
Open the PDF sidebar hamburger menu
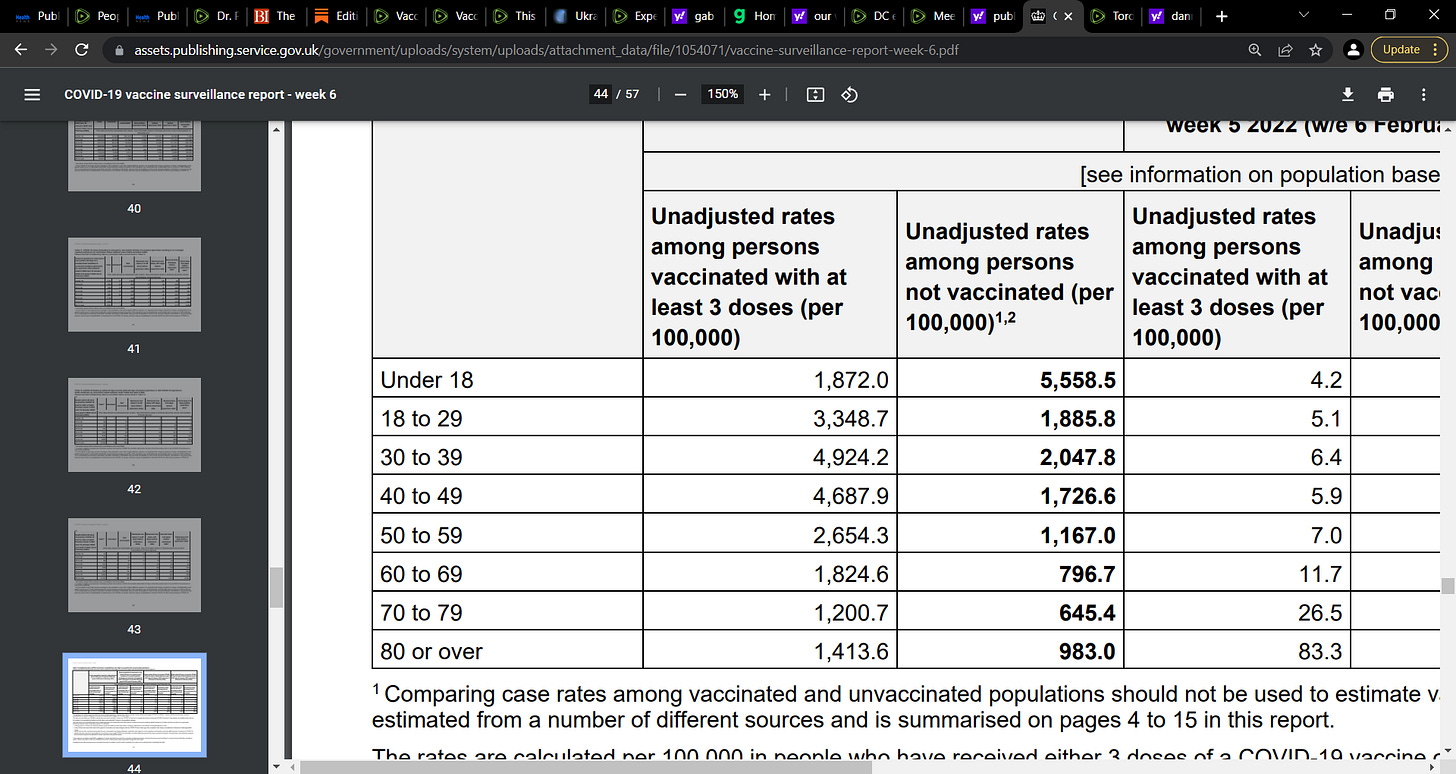pyautogui.click(x=32, y=94)
